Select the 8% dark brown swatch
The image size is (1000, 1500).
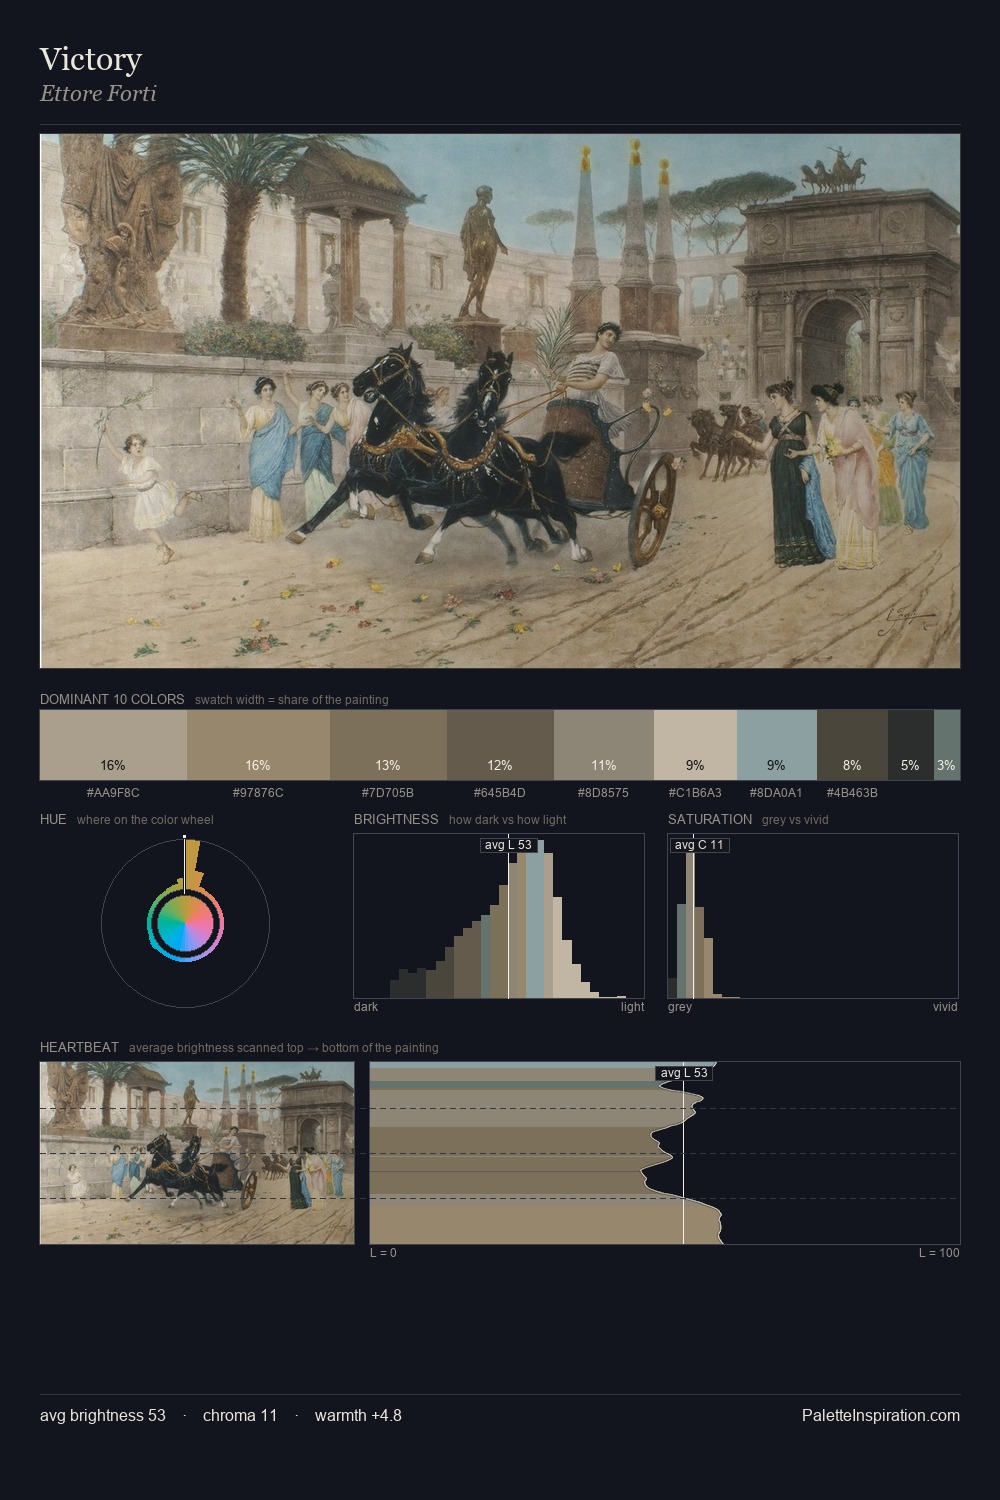[852, 745]
